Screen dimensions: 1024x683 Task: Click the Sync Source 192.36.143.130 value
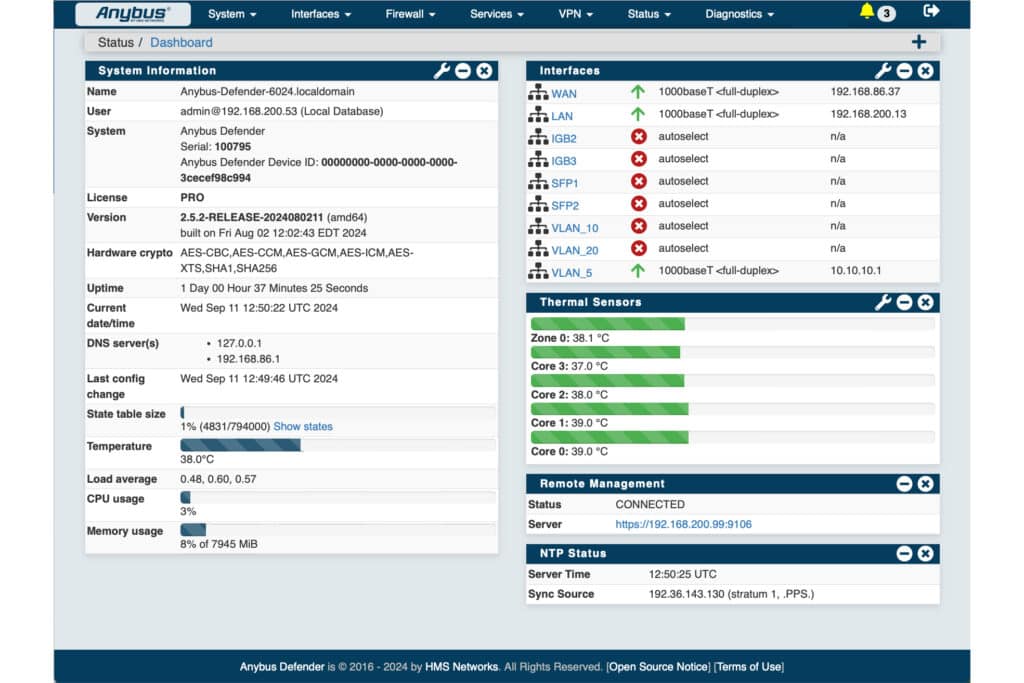point(731,594)
